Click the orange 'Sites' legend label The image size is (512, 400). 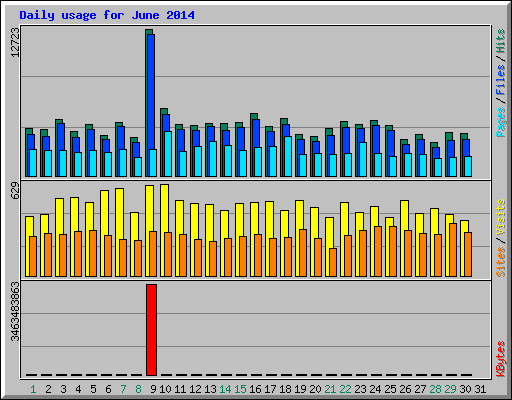(x=500, y=262)
